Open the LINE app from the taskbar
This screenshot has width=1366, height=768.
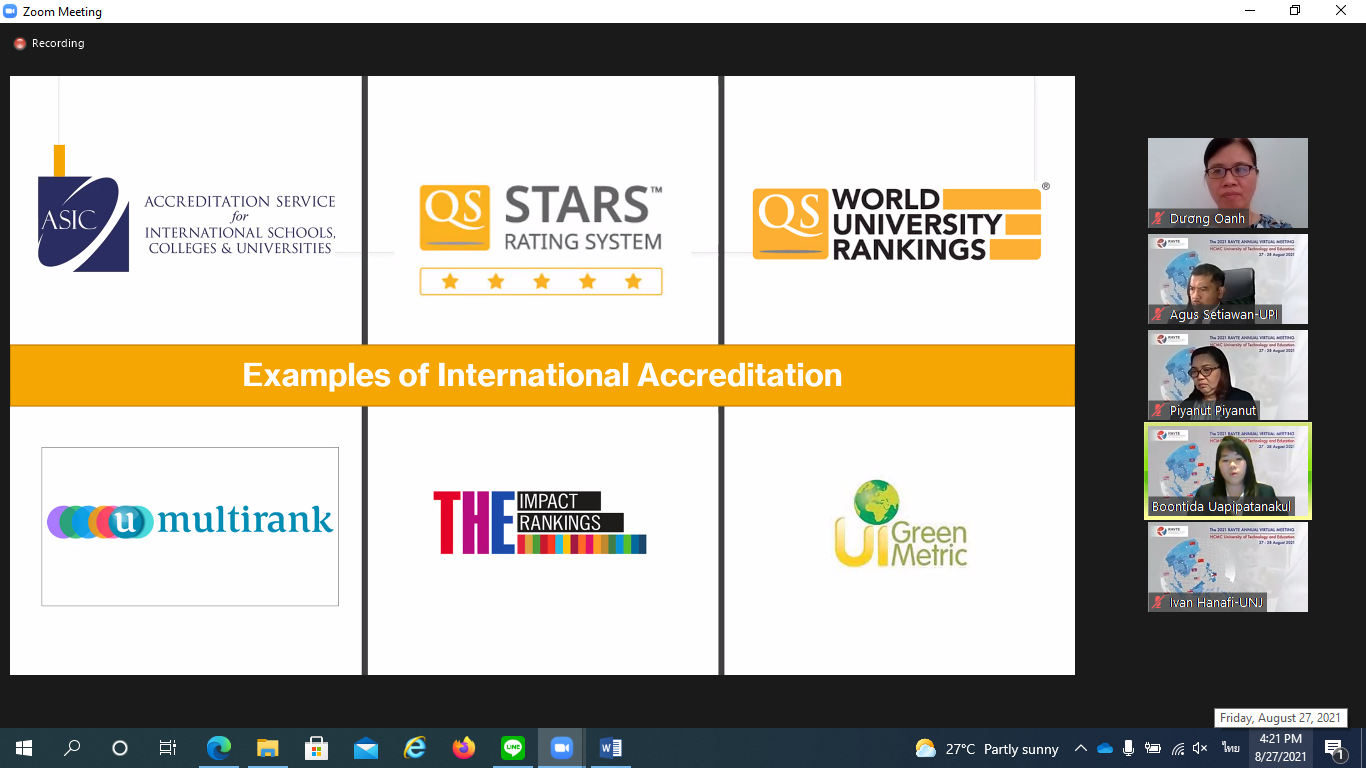(512, 748)
